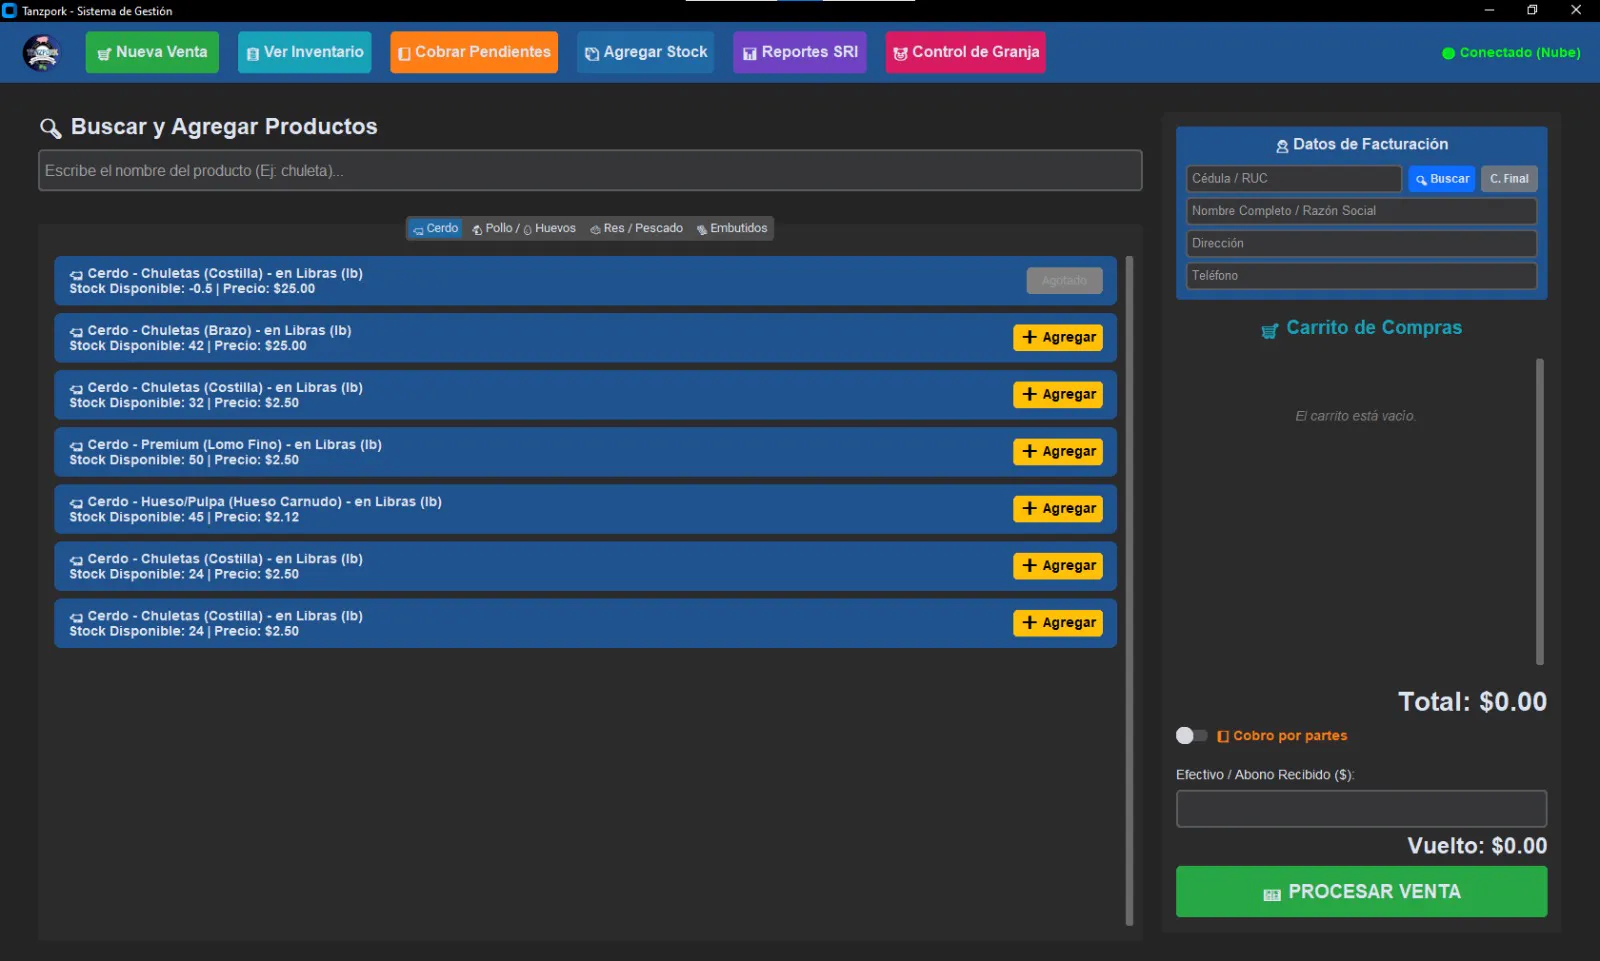Open Control de Granja
Image resolution: width=1600 pixels, height=961 pixels.
pyautogui.click(x=965, y=52)
